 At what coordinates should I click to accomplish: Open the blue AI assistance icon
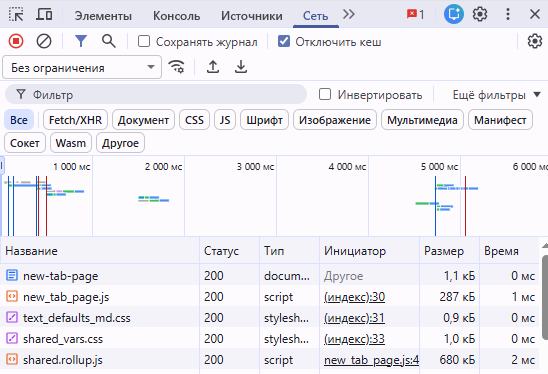pos(454,14)
